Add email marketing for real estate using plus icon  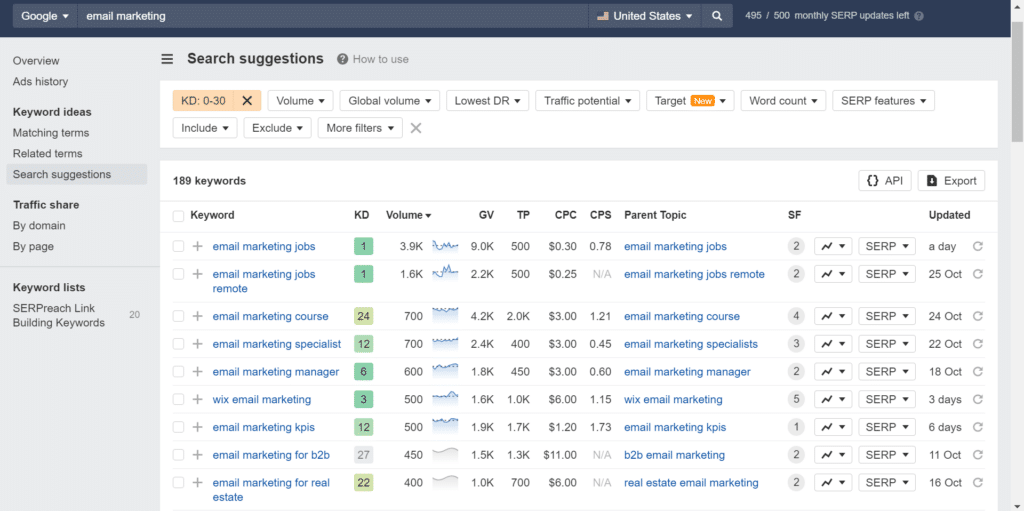pyautogui.click(x=198, y=483)
